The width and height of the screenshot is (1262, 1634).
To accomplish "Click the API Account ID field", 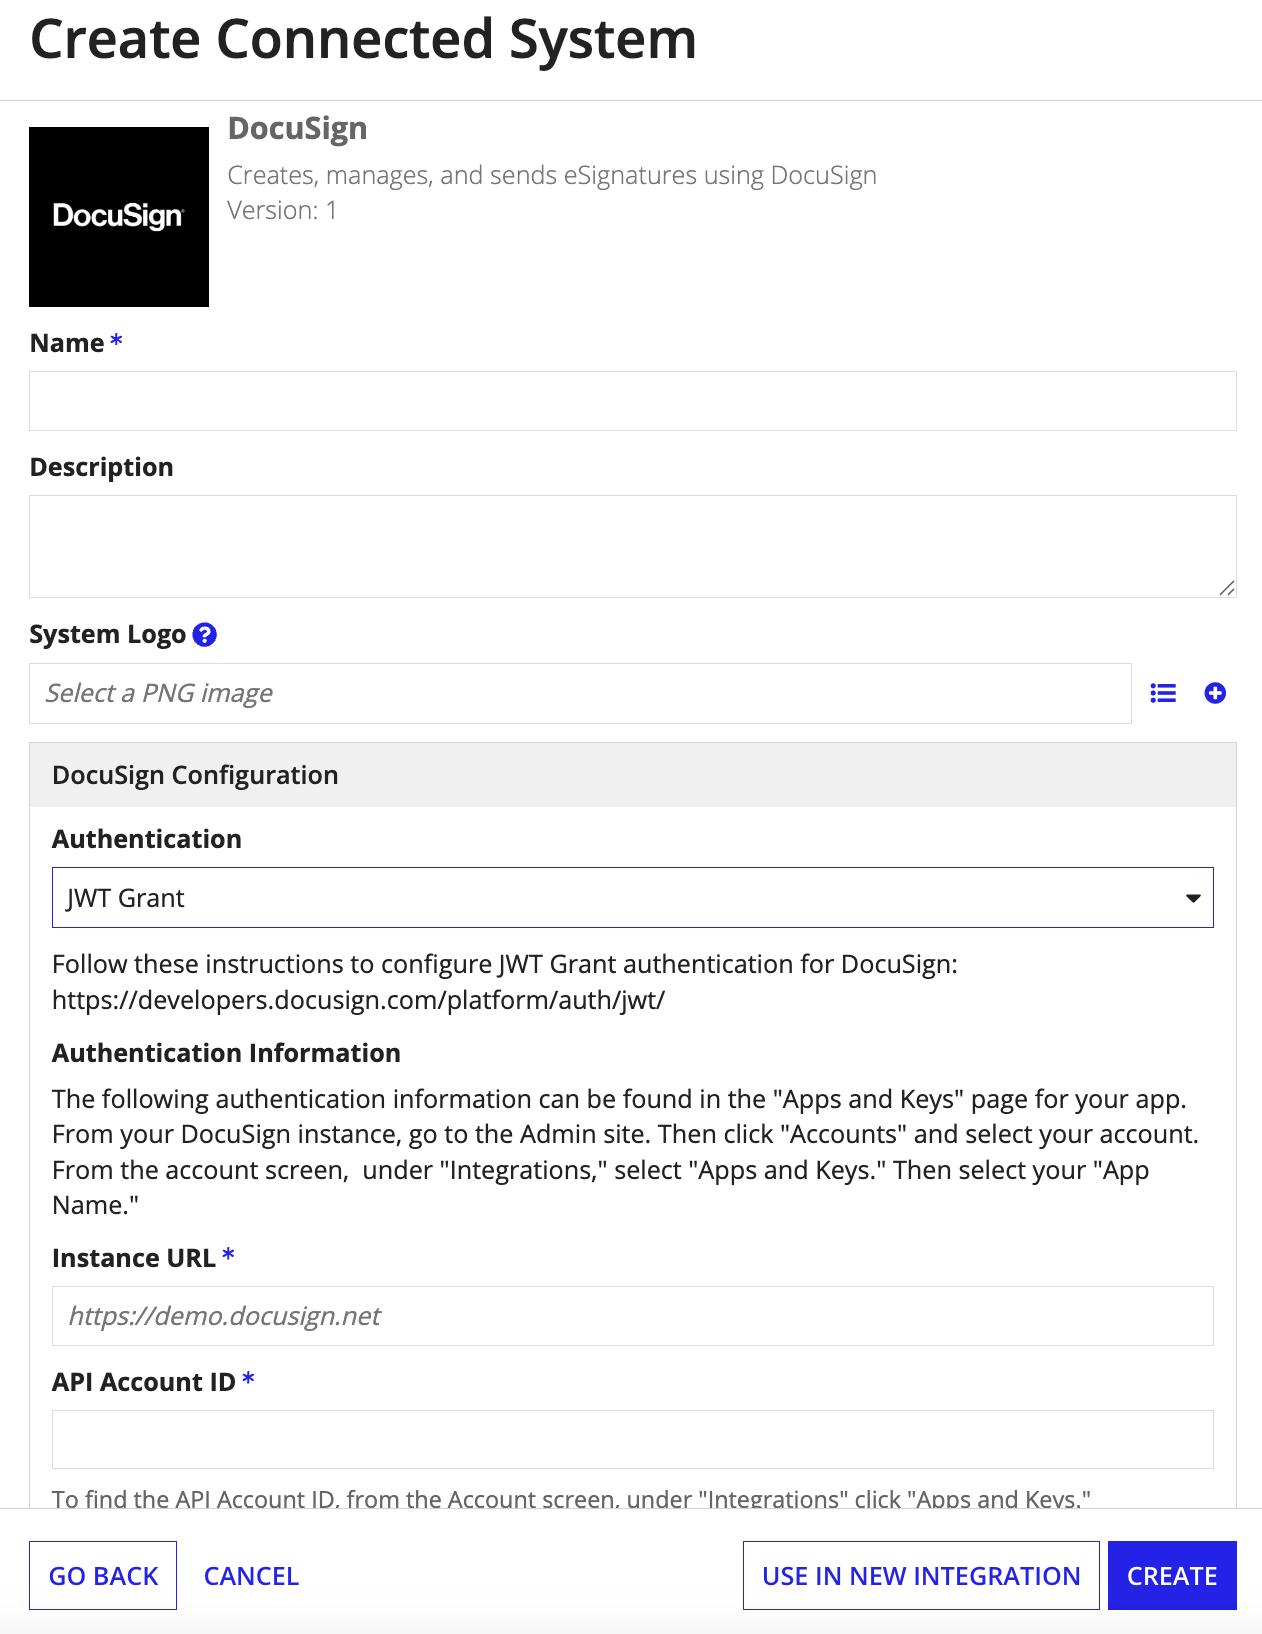I will pyautogui.click(x=632, y=1439).
